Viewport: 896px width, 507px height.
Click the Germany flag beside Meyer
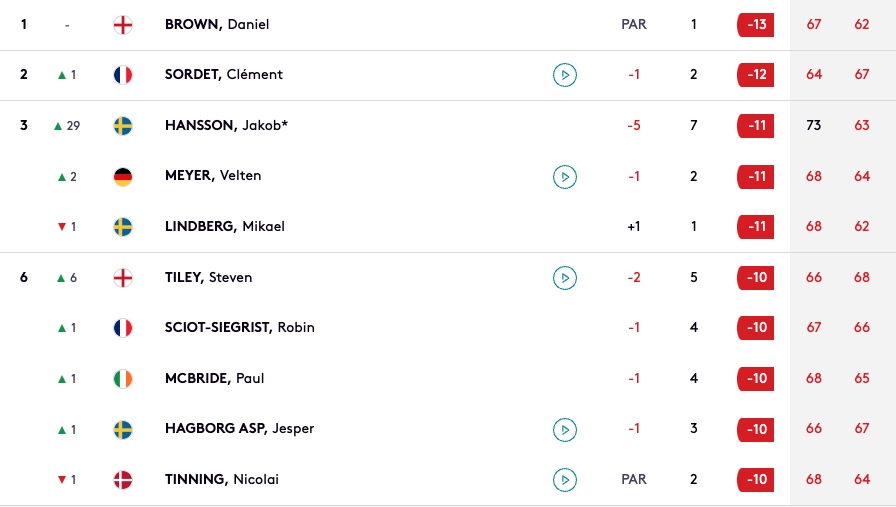(x=123, y=177)
